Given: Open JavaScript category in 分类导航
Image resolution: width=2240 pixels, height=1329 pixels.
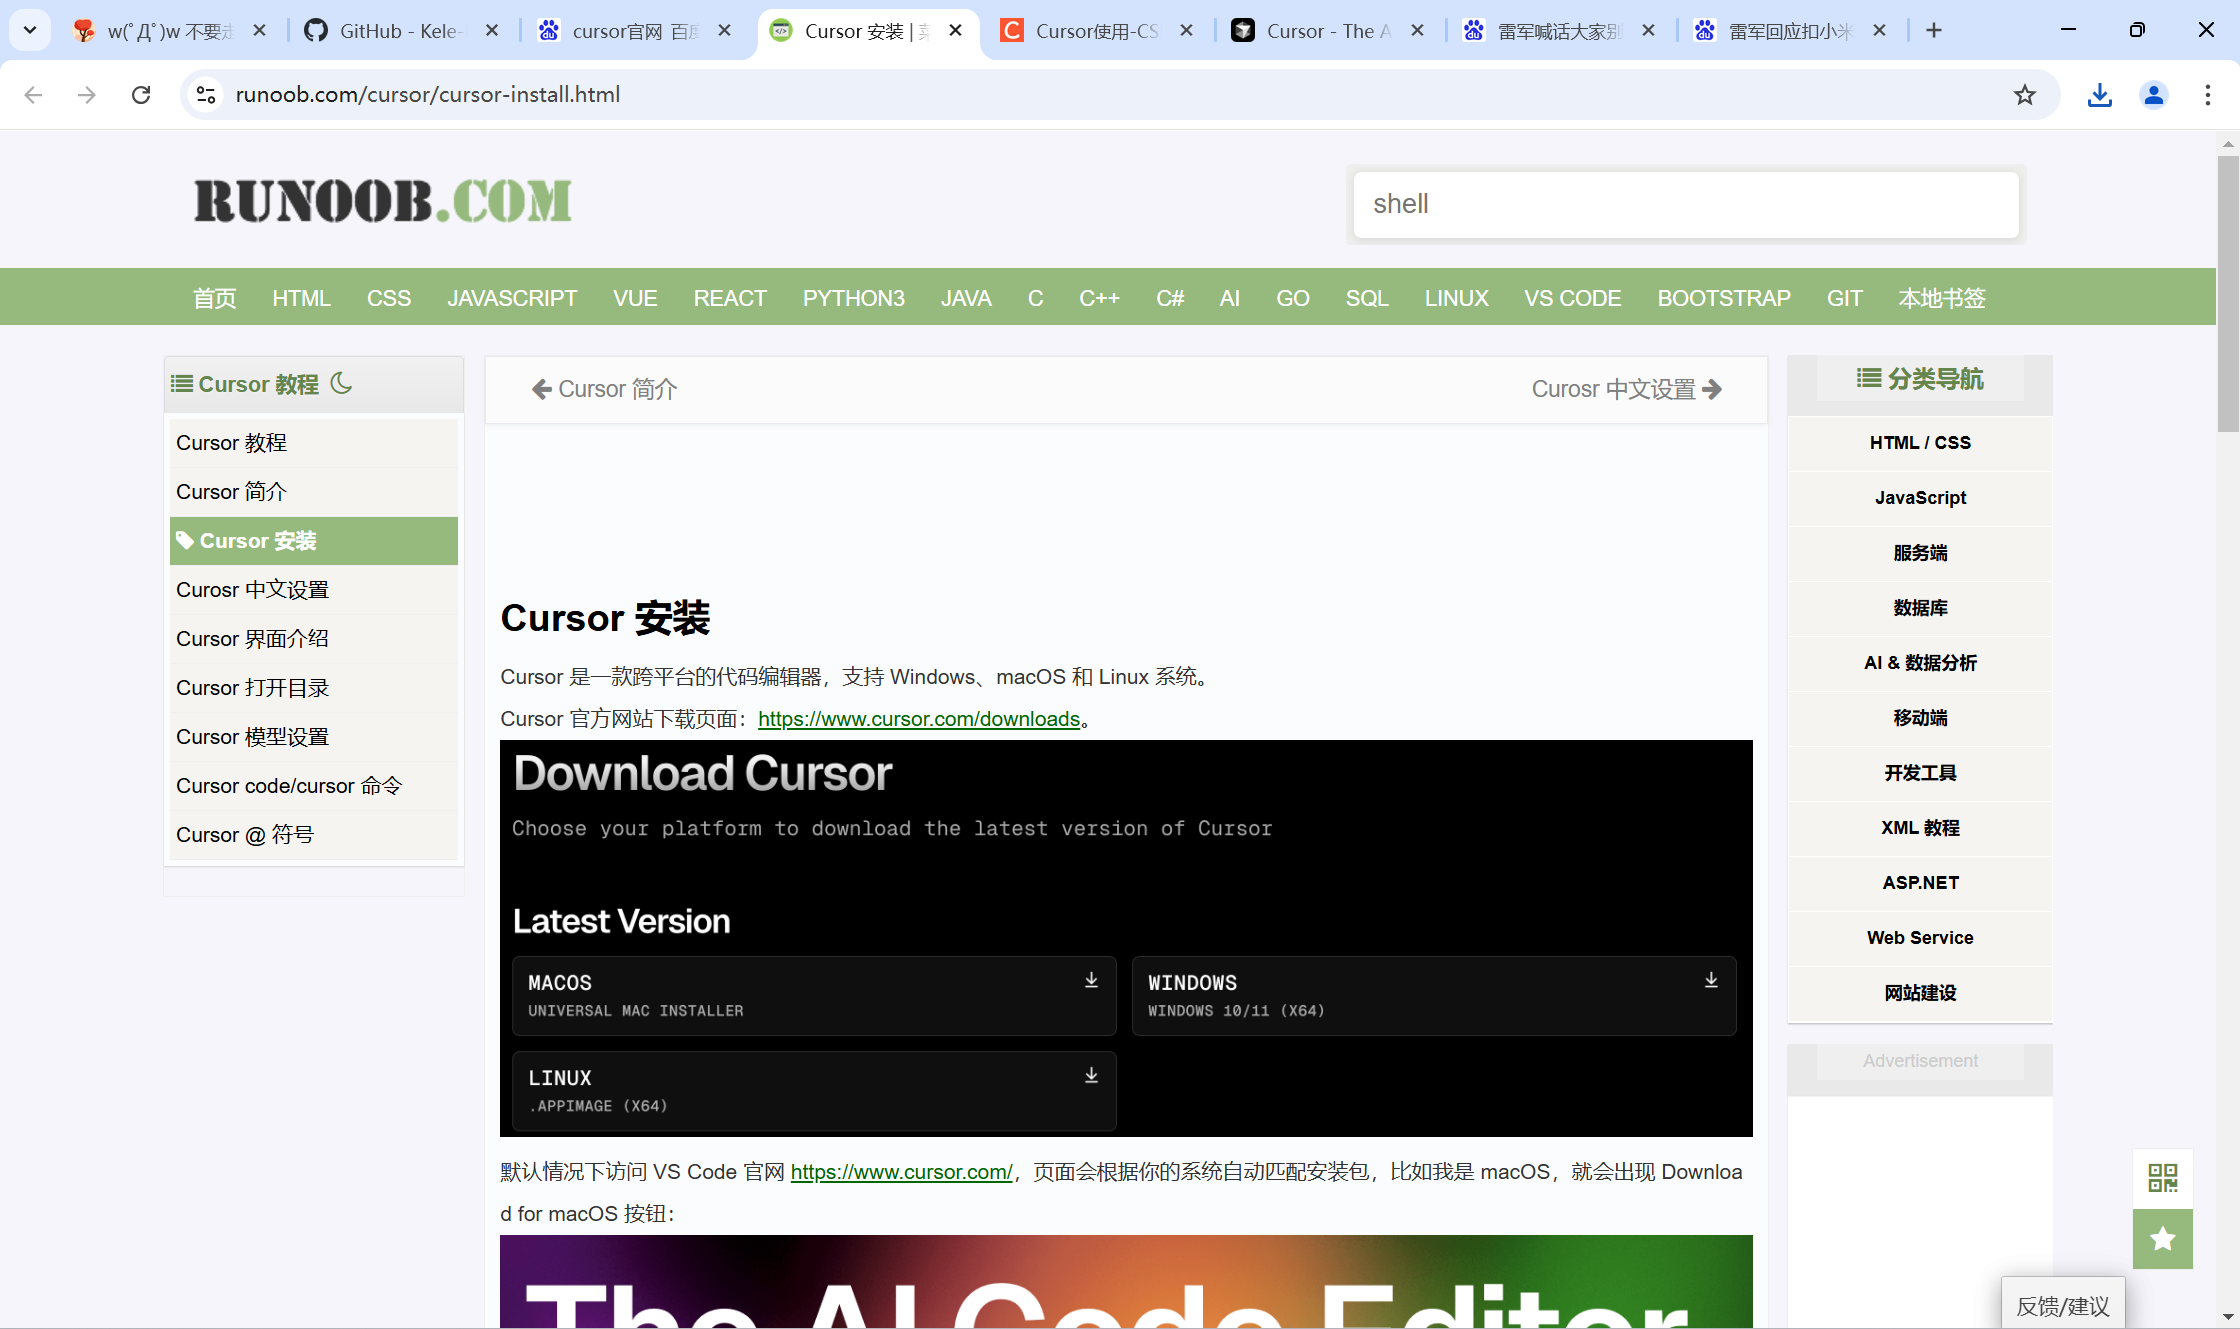Looking at the screenshot, I should coord(1920,498).
